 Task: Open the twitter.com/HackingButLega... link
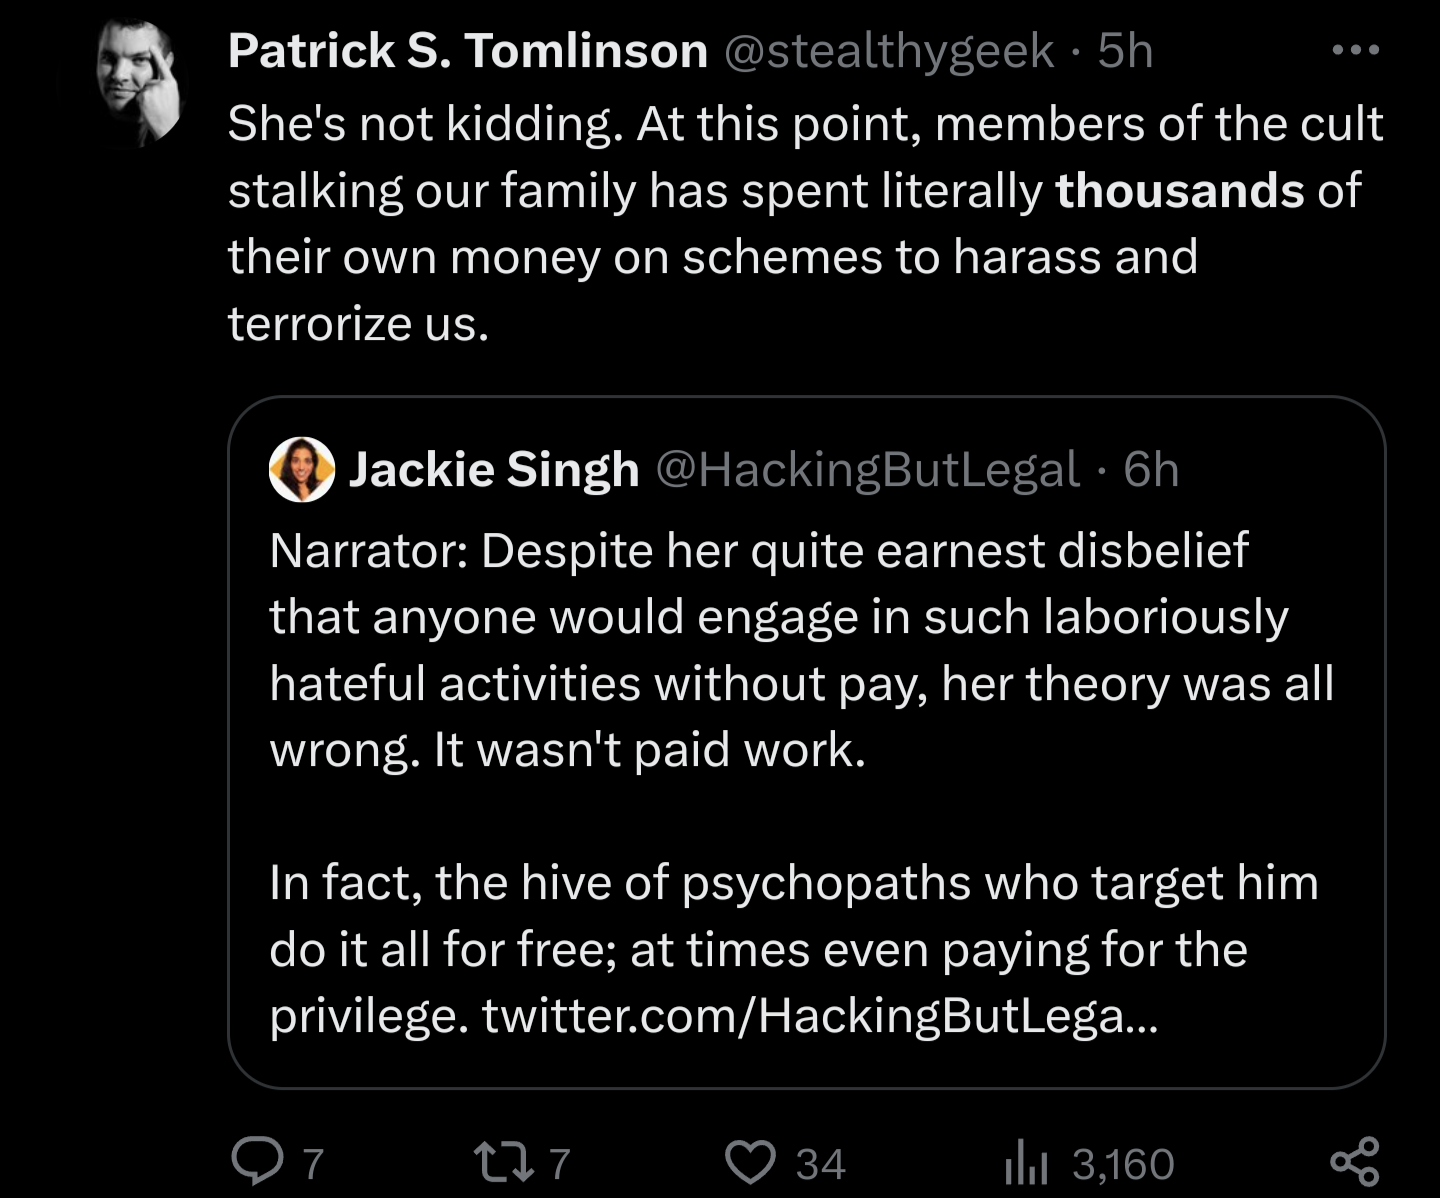[820, 1016]
